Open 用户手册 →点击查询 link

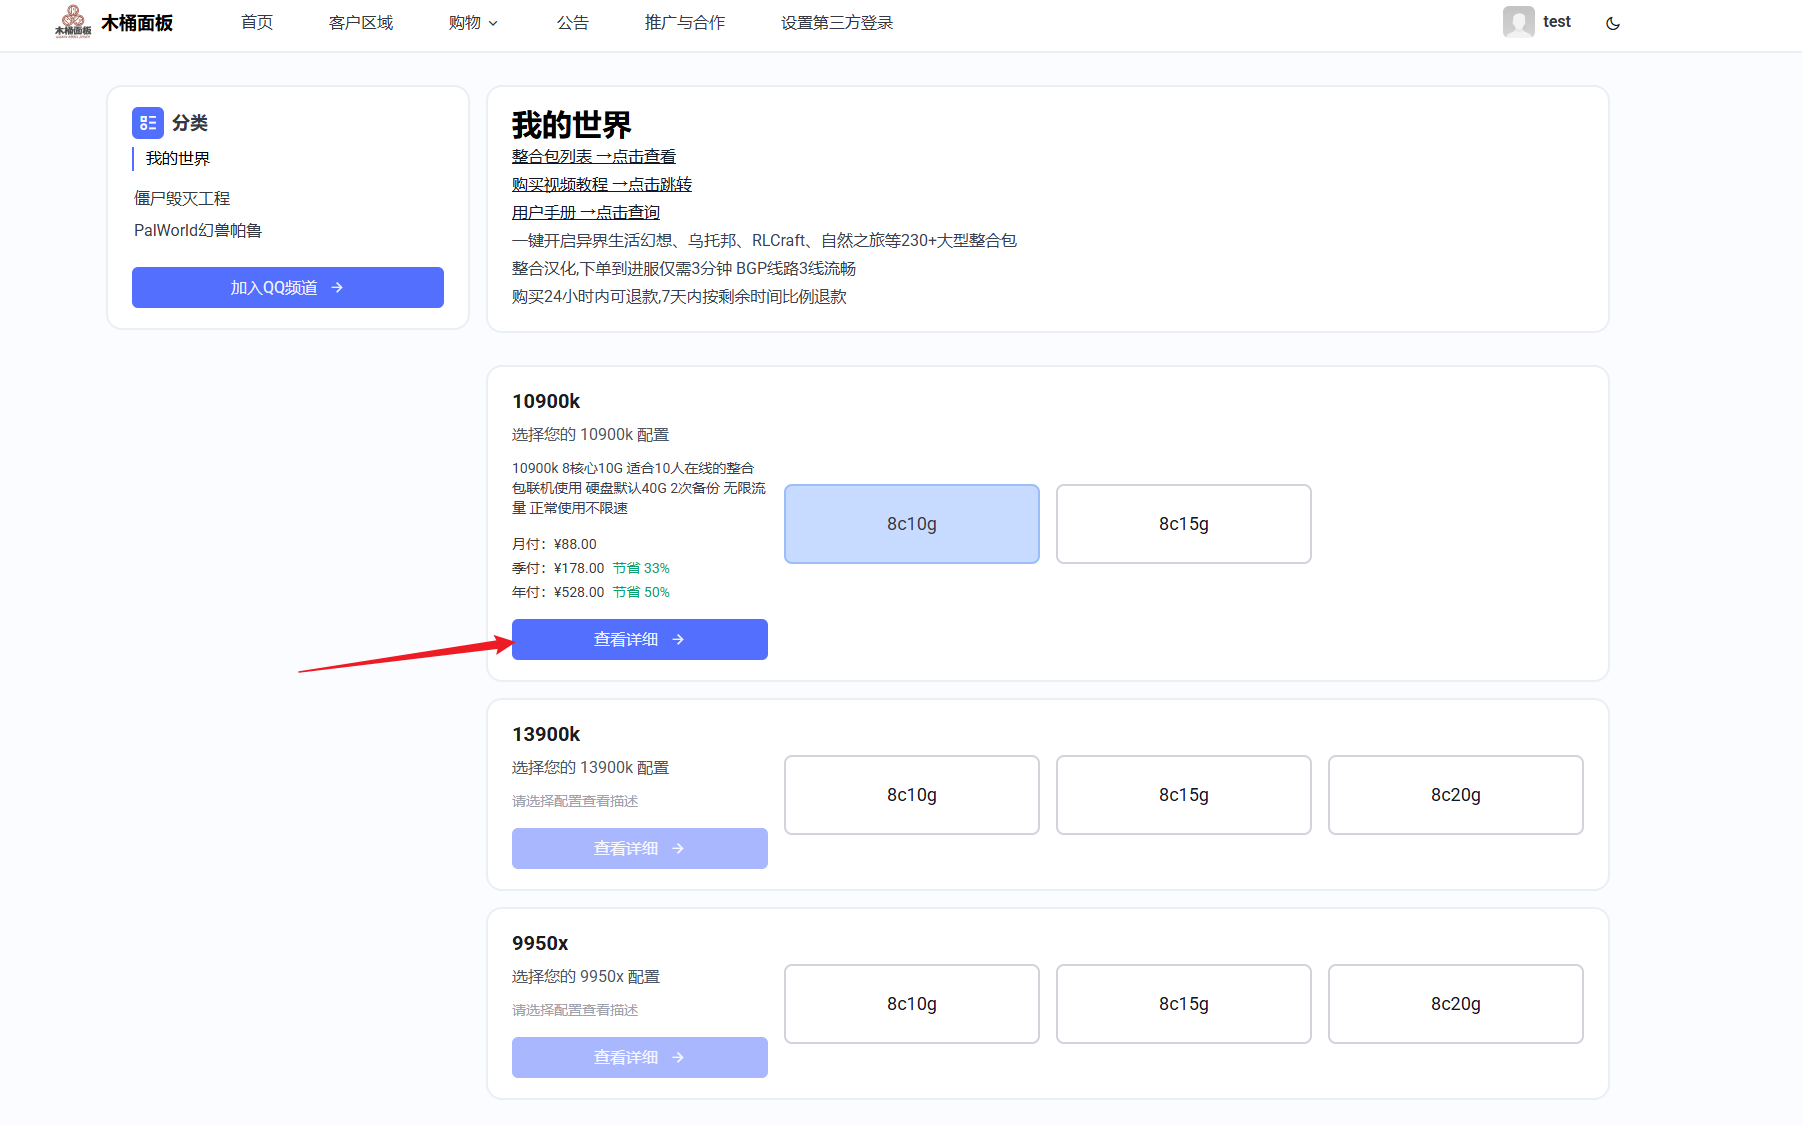click(586, 213)
